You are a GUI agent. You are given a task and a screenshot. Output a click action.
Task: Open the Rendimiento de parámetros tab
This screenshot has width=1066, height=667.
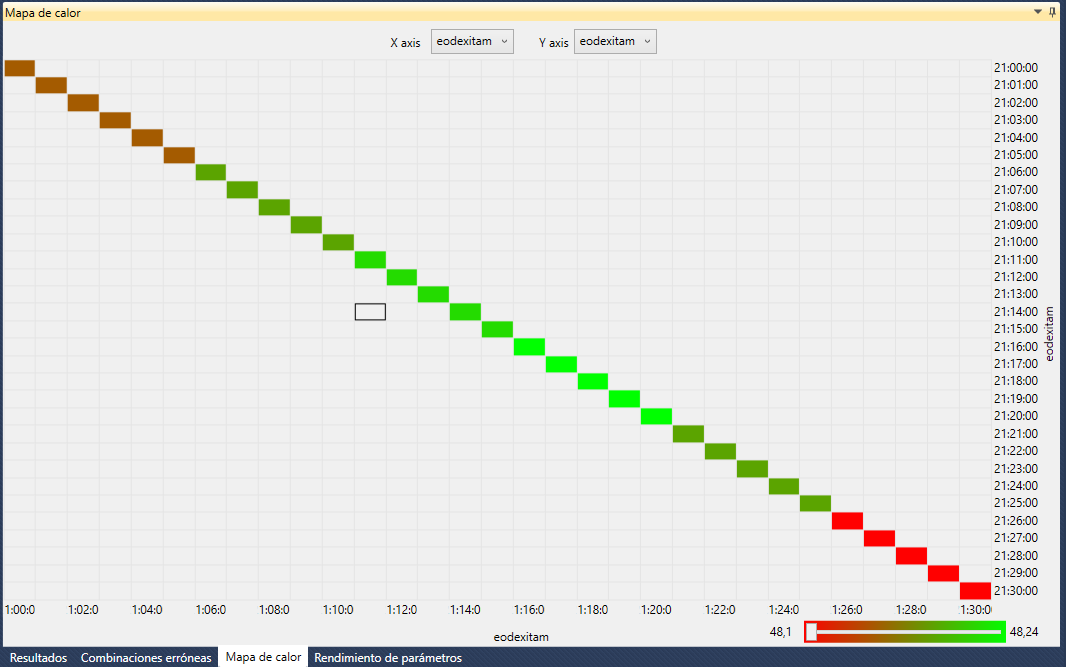click(388, 657)
